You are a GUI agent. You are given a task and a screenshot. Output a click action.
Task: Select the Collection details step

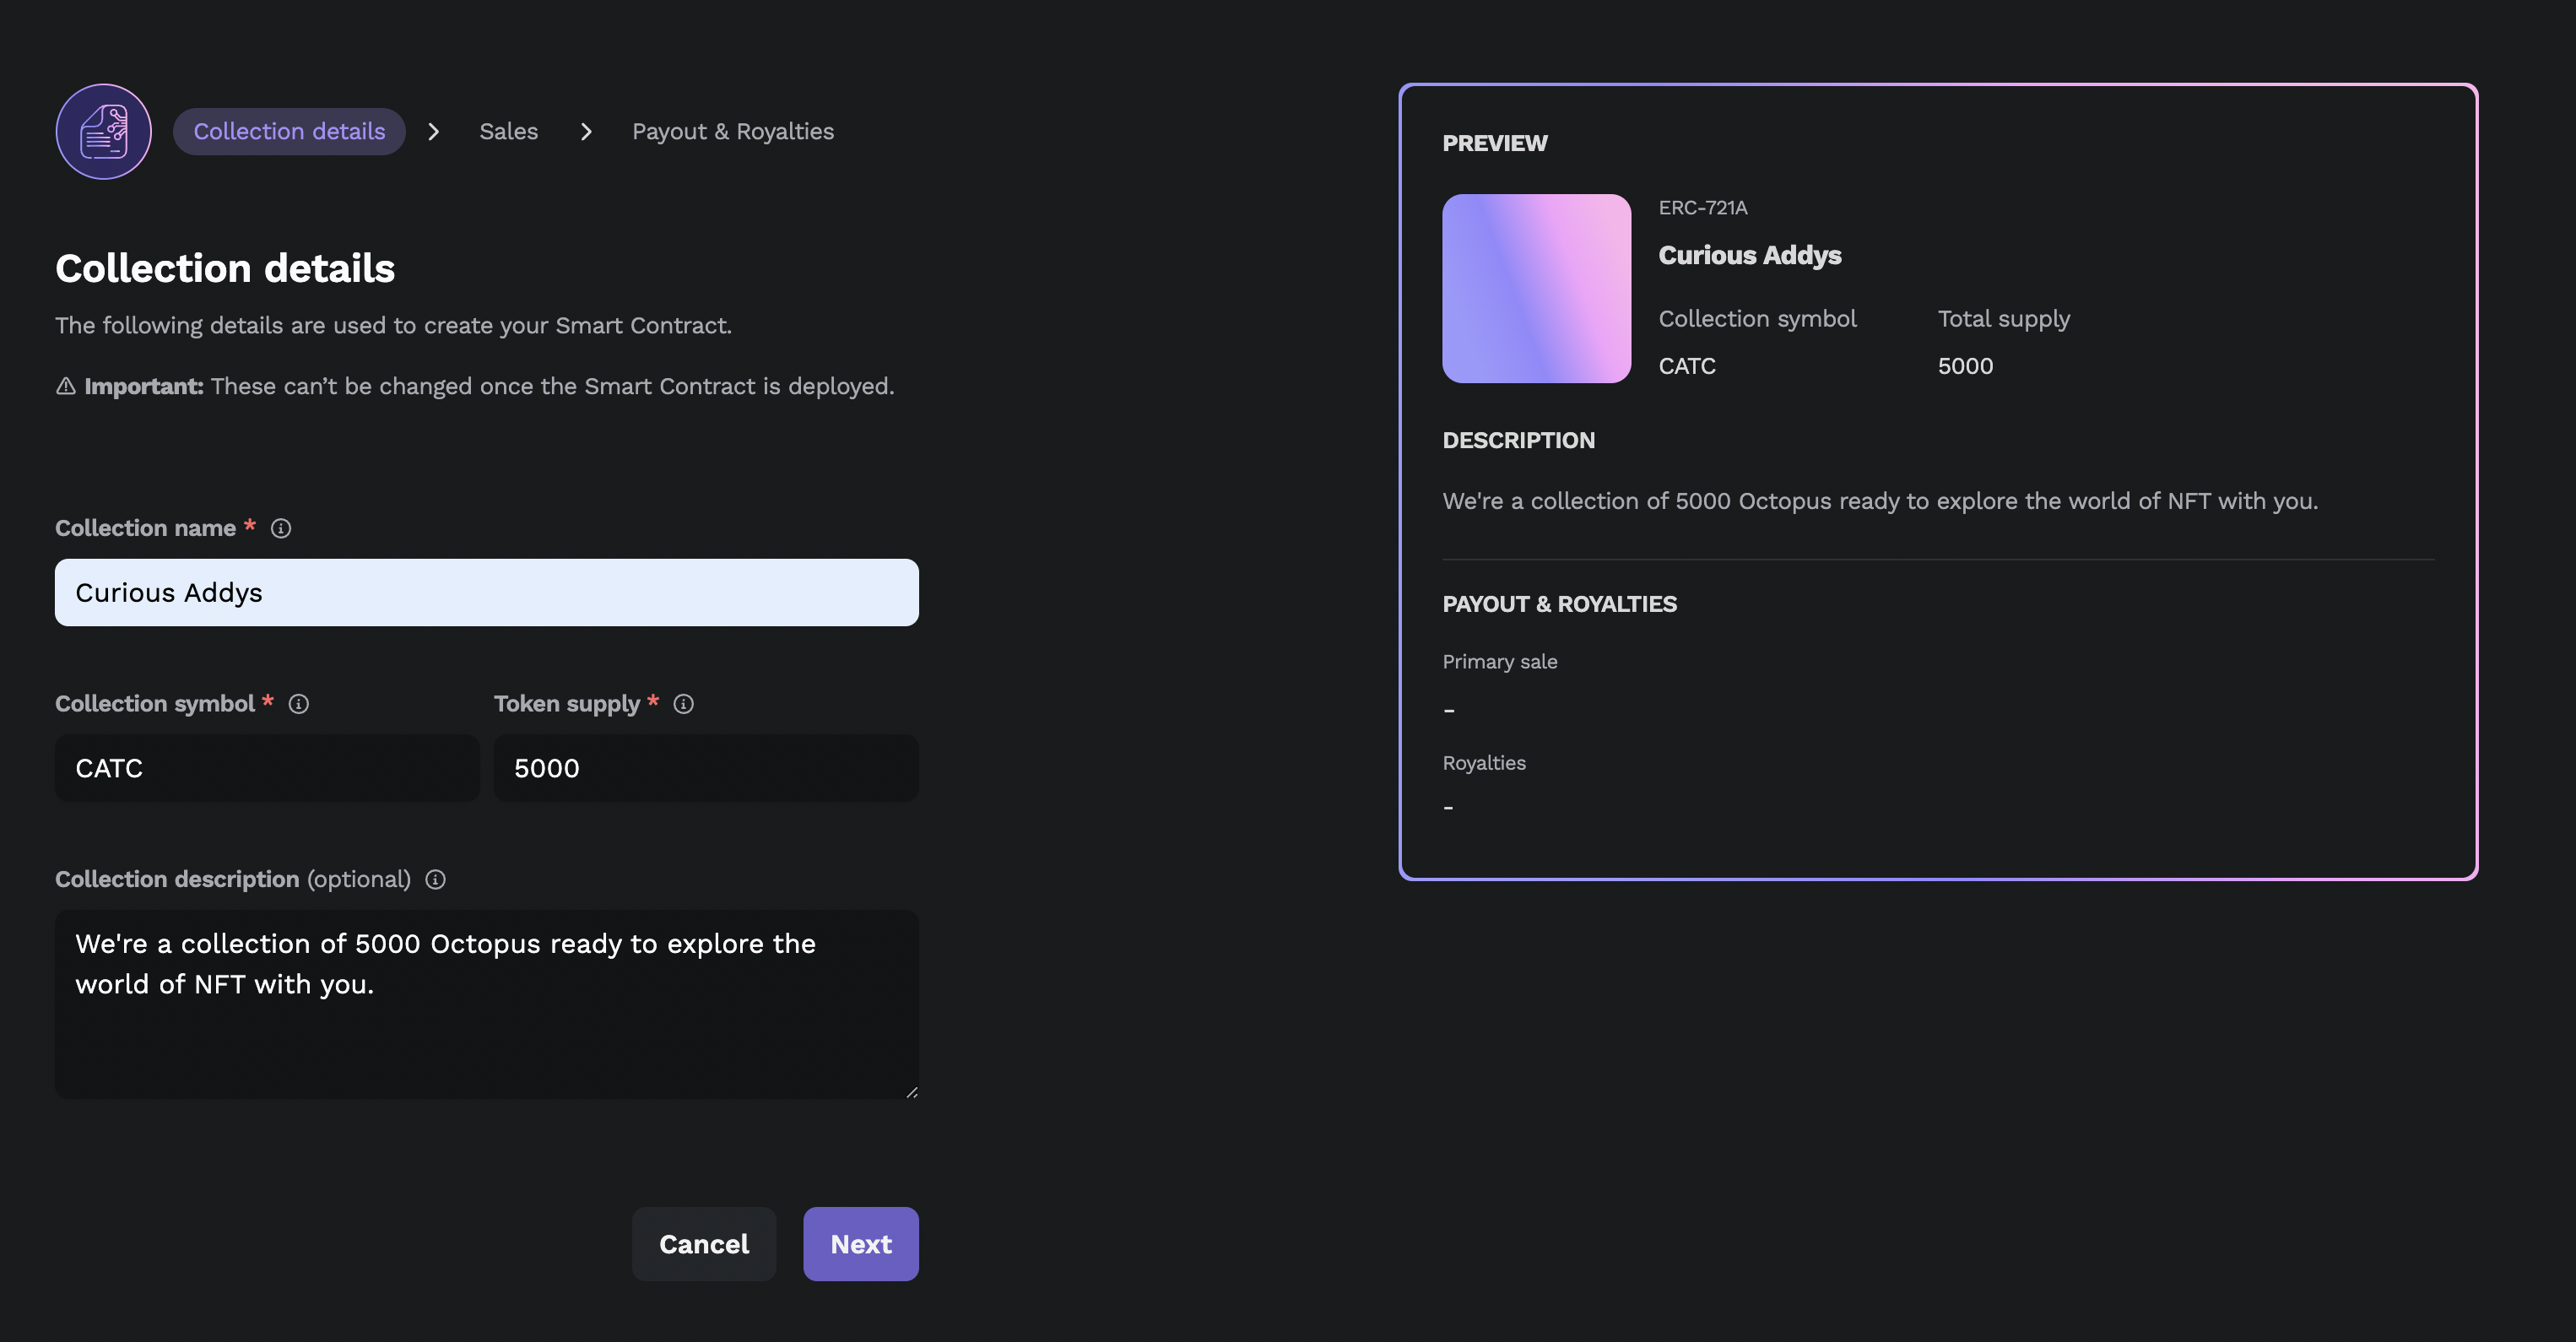tap(289, 131)
